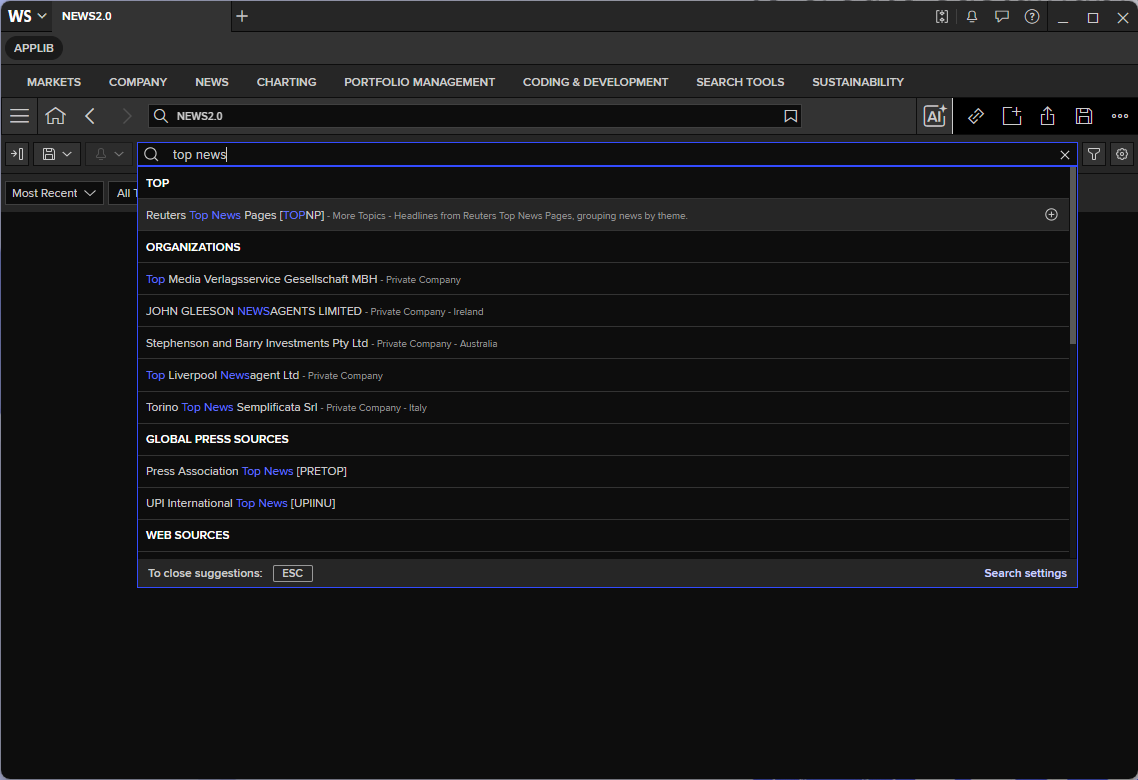Viewport: 1138px width, 780px height.
Task: Select JOHN GLEESON NEWSAGENTS LIMITED suggestion
Action: 603,311
